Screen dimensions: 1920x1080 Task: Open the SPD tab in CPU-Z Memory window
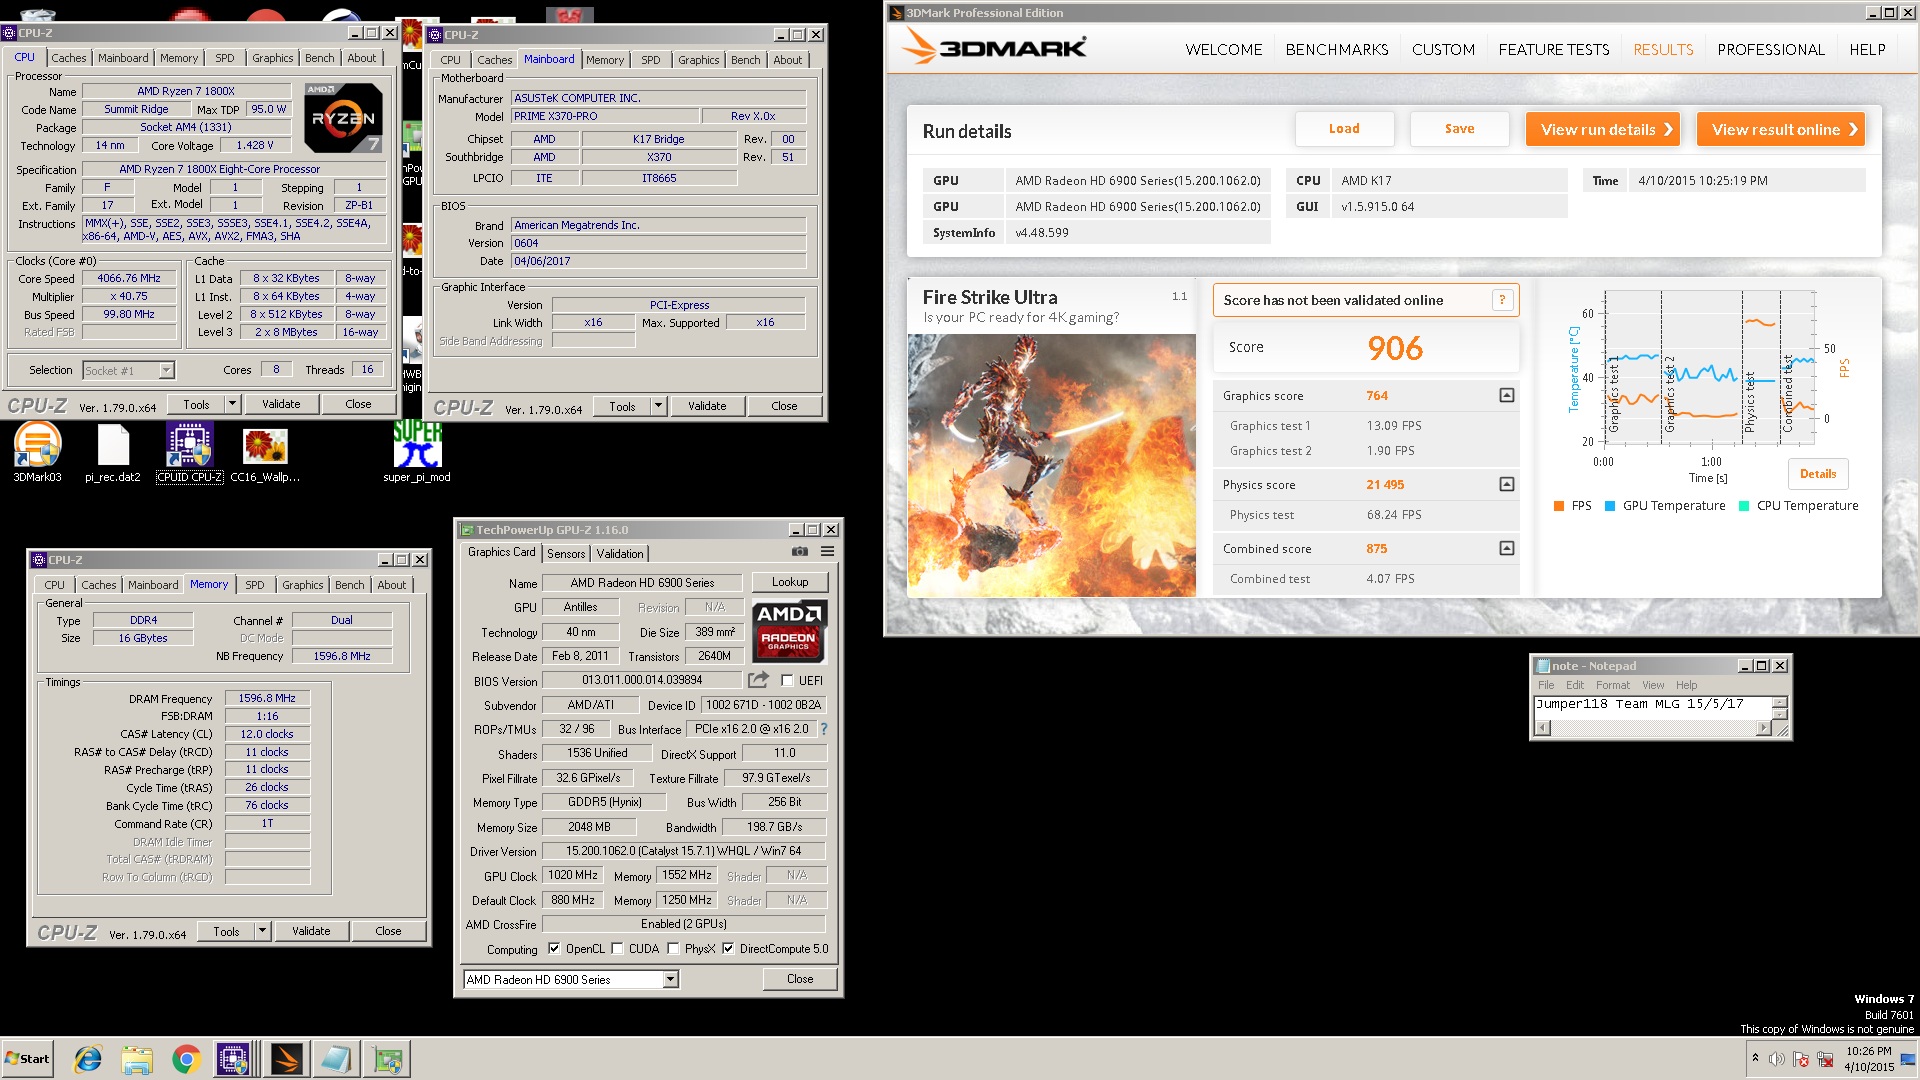pyautogui.click(x=255, y=585)
